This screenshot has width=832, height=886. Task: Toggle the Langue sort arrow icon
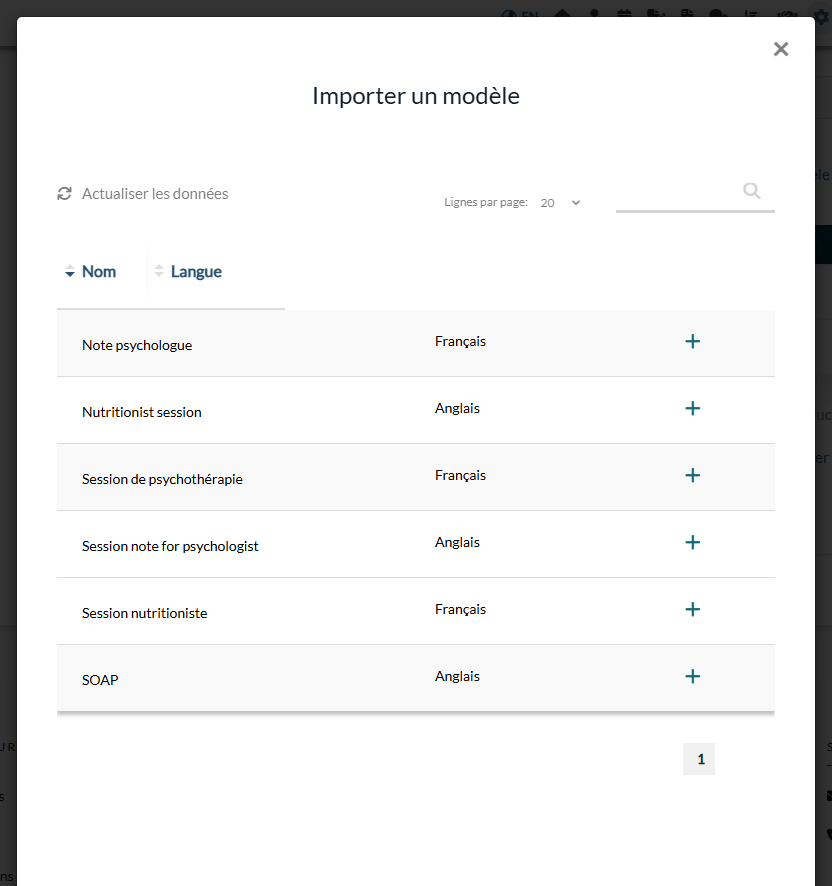[159, 271]
